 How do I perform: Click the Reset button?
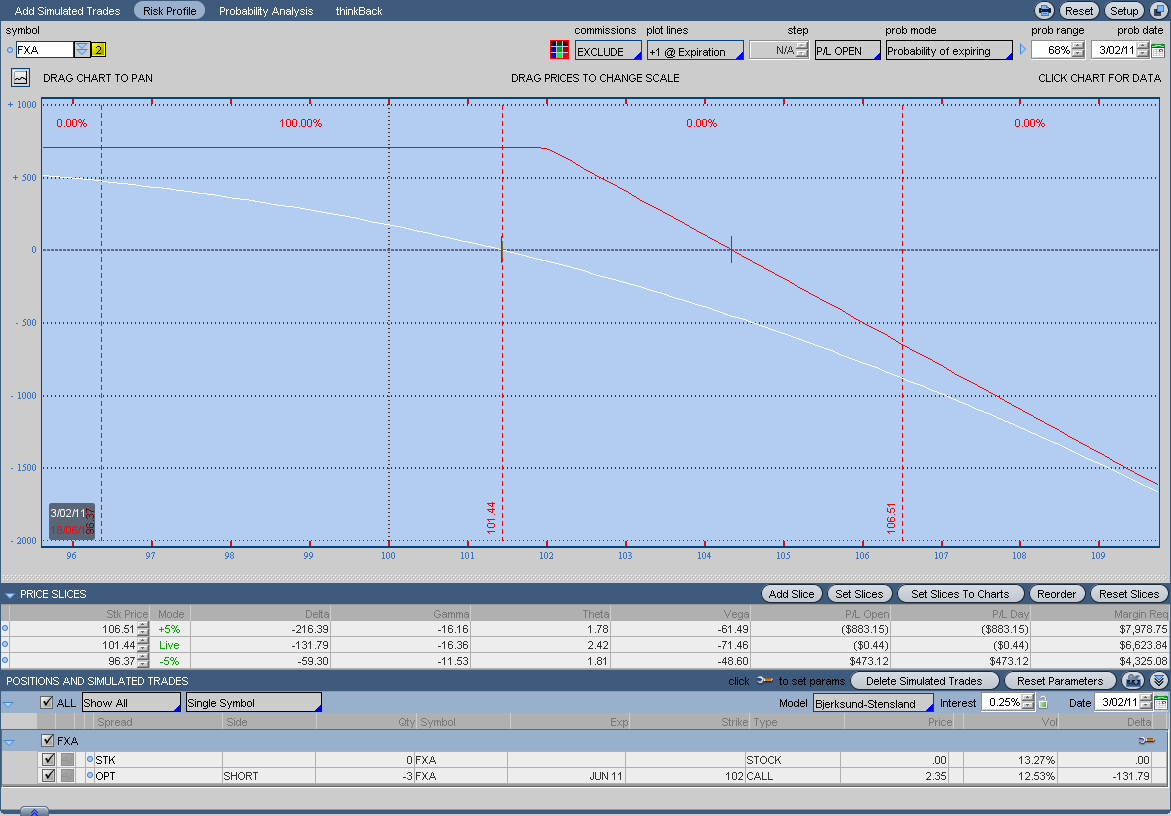pos(1078,10)
